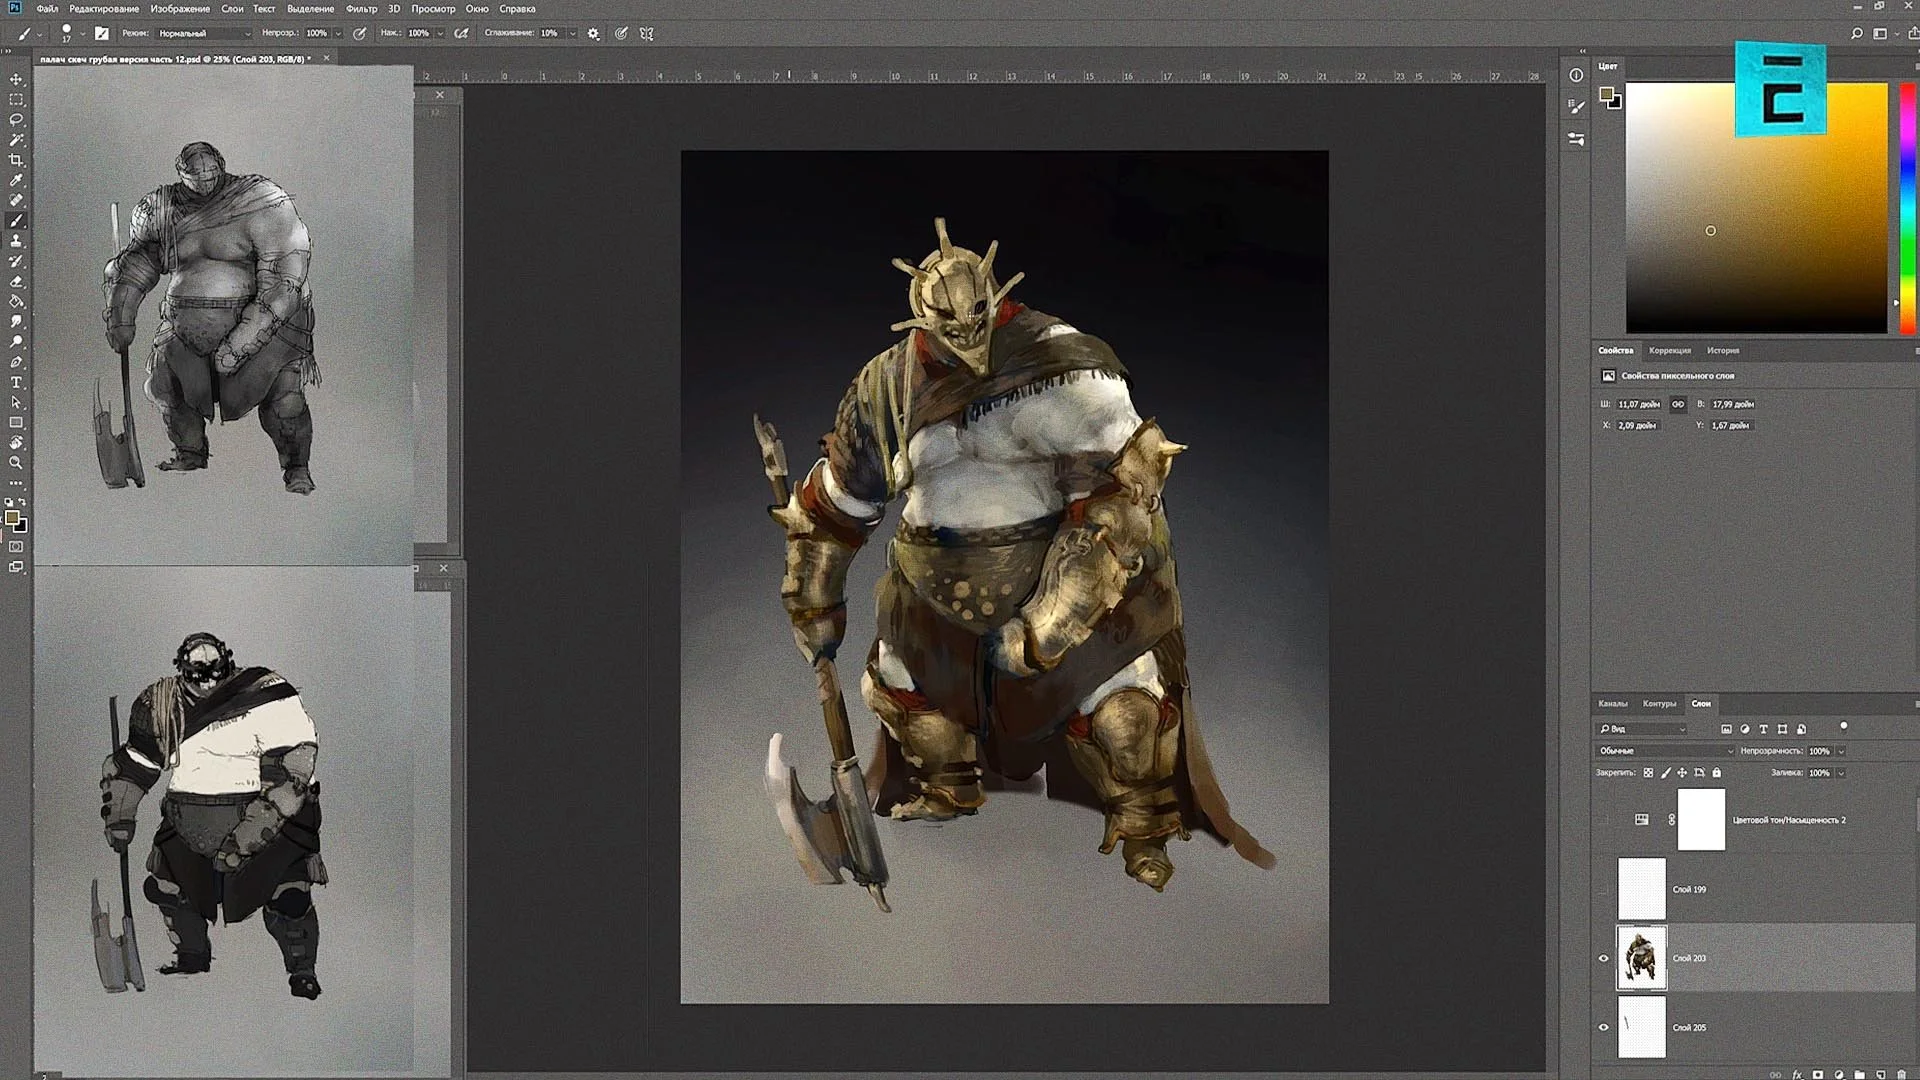Select the Crop tool
Viewport: 1920px width, 1080px height.
coord(16,160)
